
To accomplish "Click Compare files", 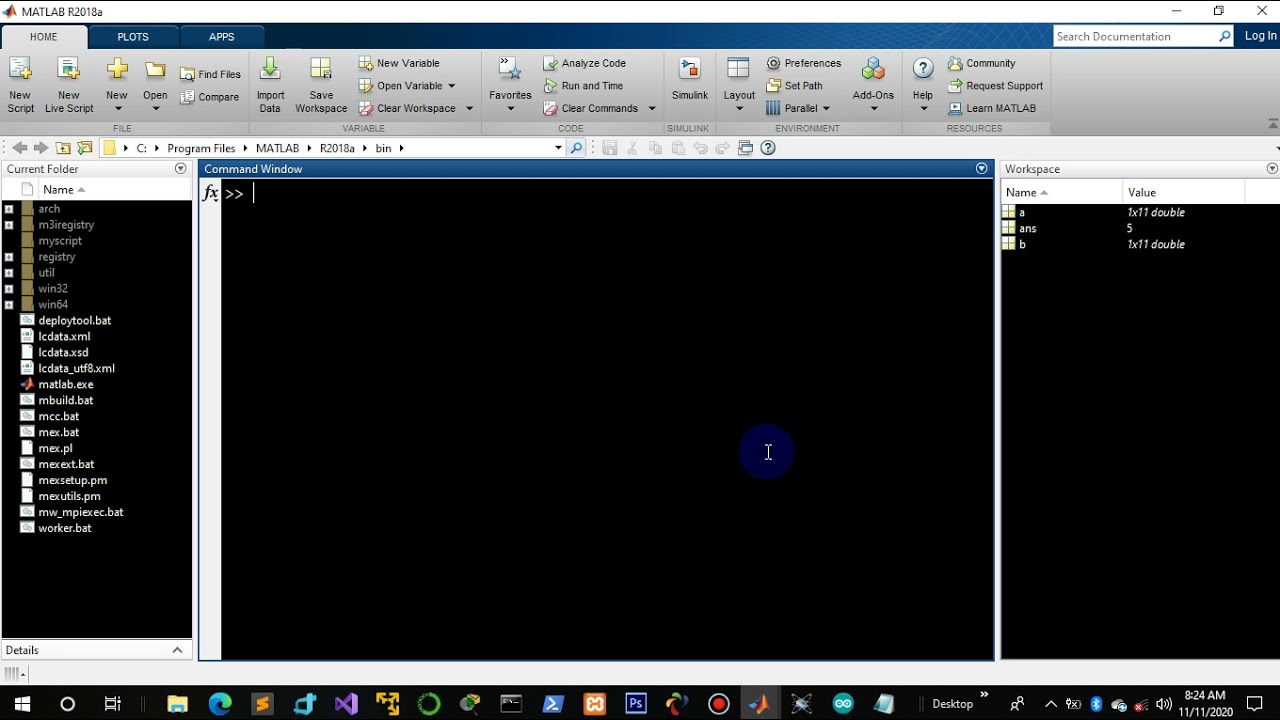I will [x=210, y=97].
